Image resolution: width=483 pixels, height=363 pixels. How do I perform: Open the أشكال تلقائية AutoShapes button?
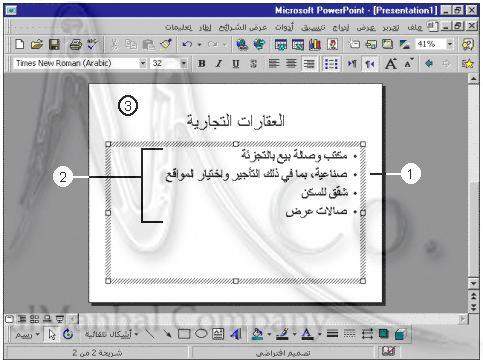click(111, 334)
